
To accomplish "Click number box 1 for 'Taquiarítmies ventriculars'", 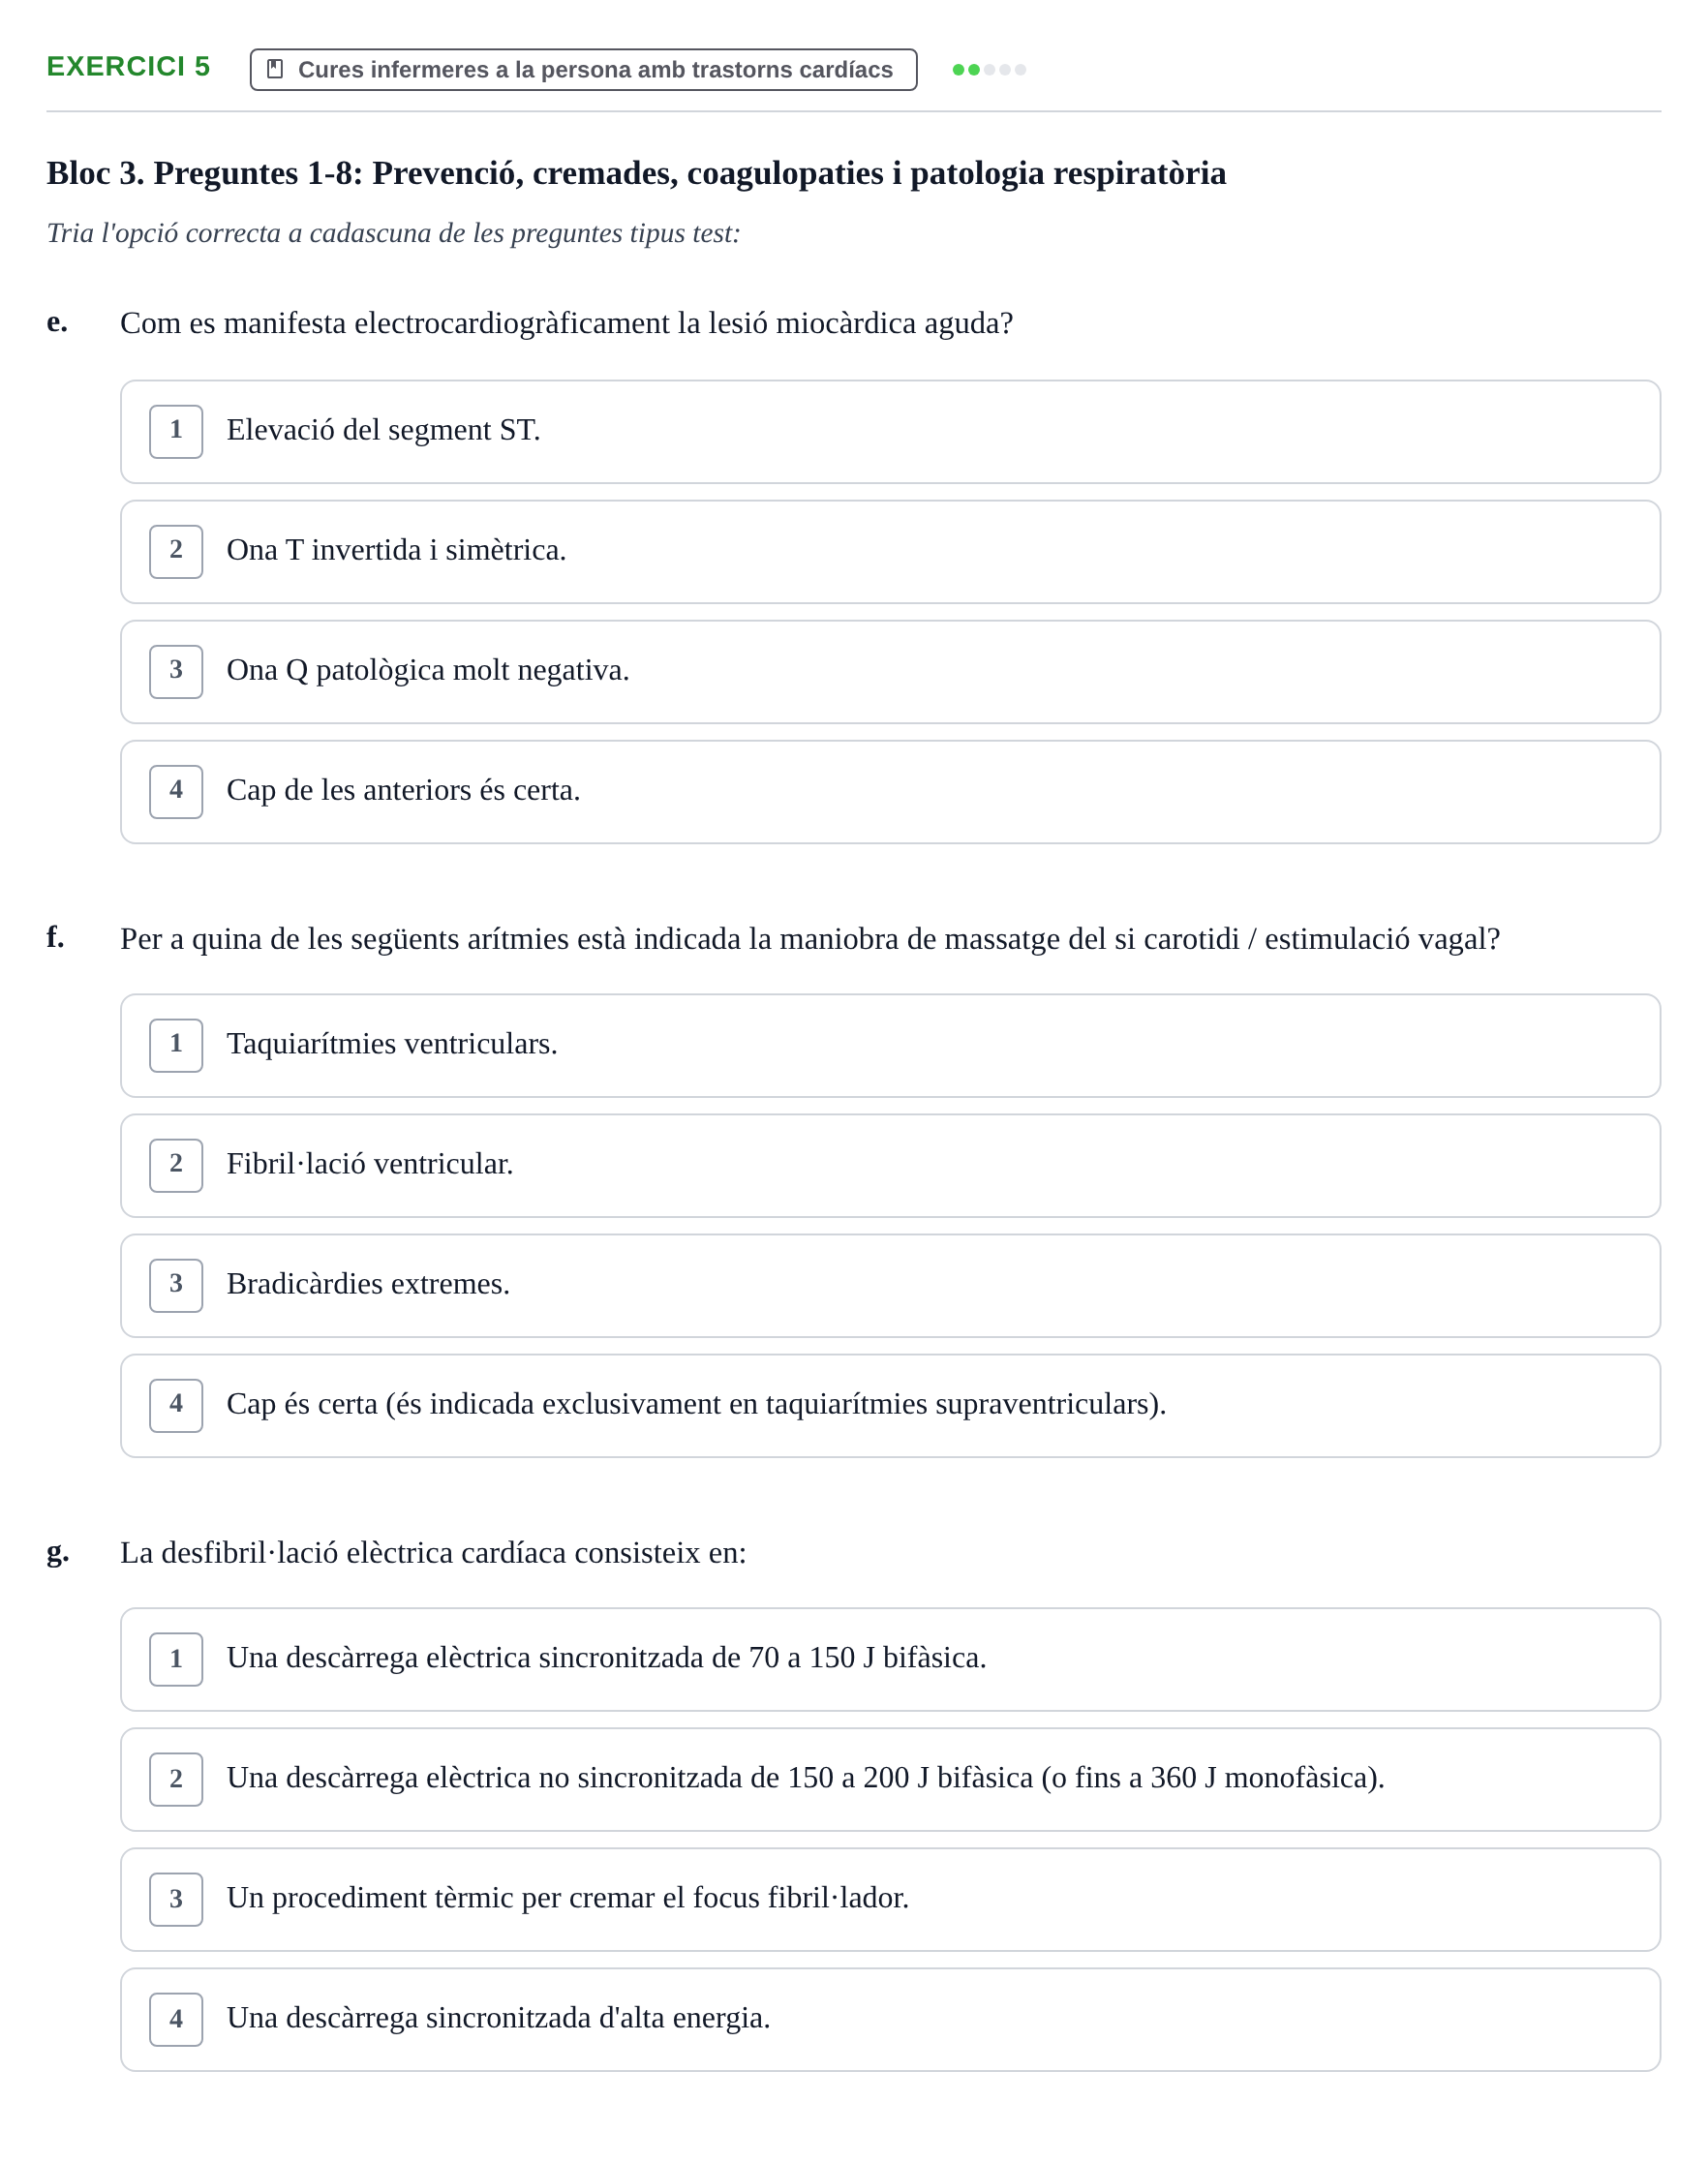I will [x=176, y=1045].
